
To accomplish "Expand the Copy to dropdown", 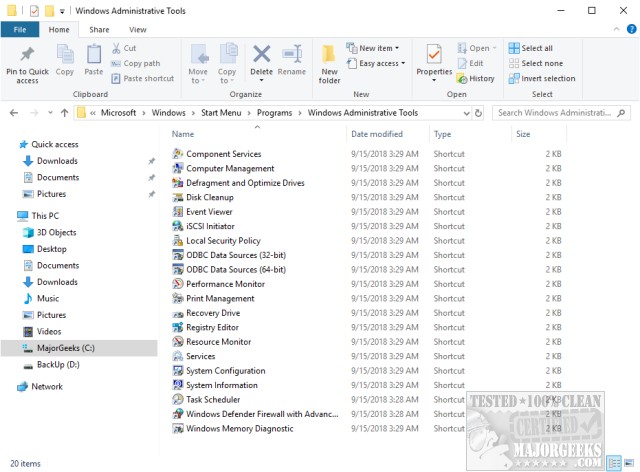I will (231, 81).
